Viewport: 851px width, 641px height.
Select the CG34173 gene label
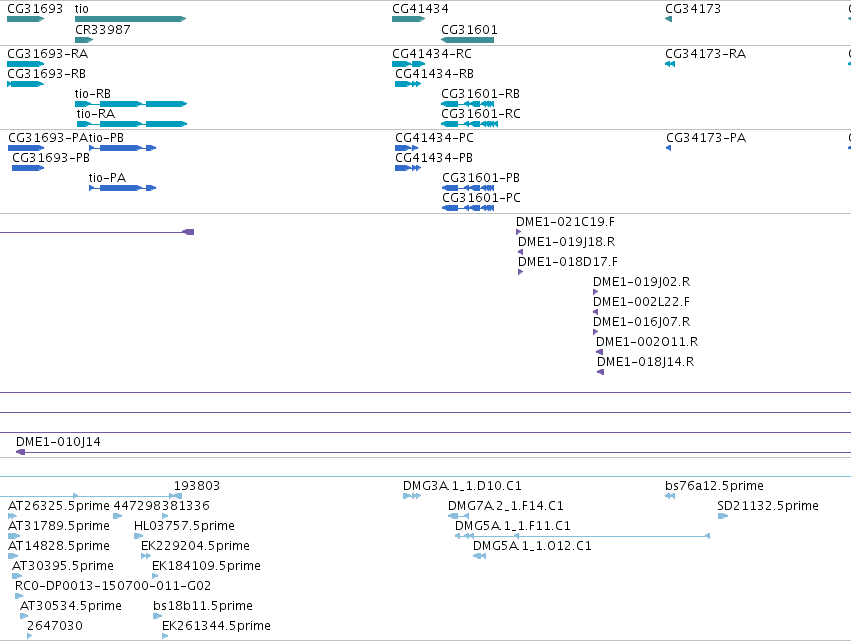[693, 9]
